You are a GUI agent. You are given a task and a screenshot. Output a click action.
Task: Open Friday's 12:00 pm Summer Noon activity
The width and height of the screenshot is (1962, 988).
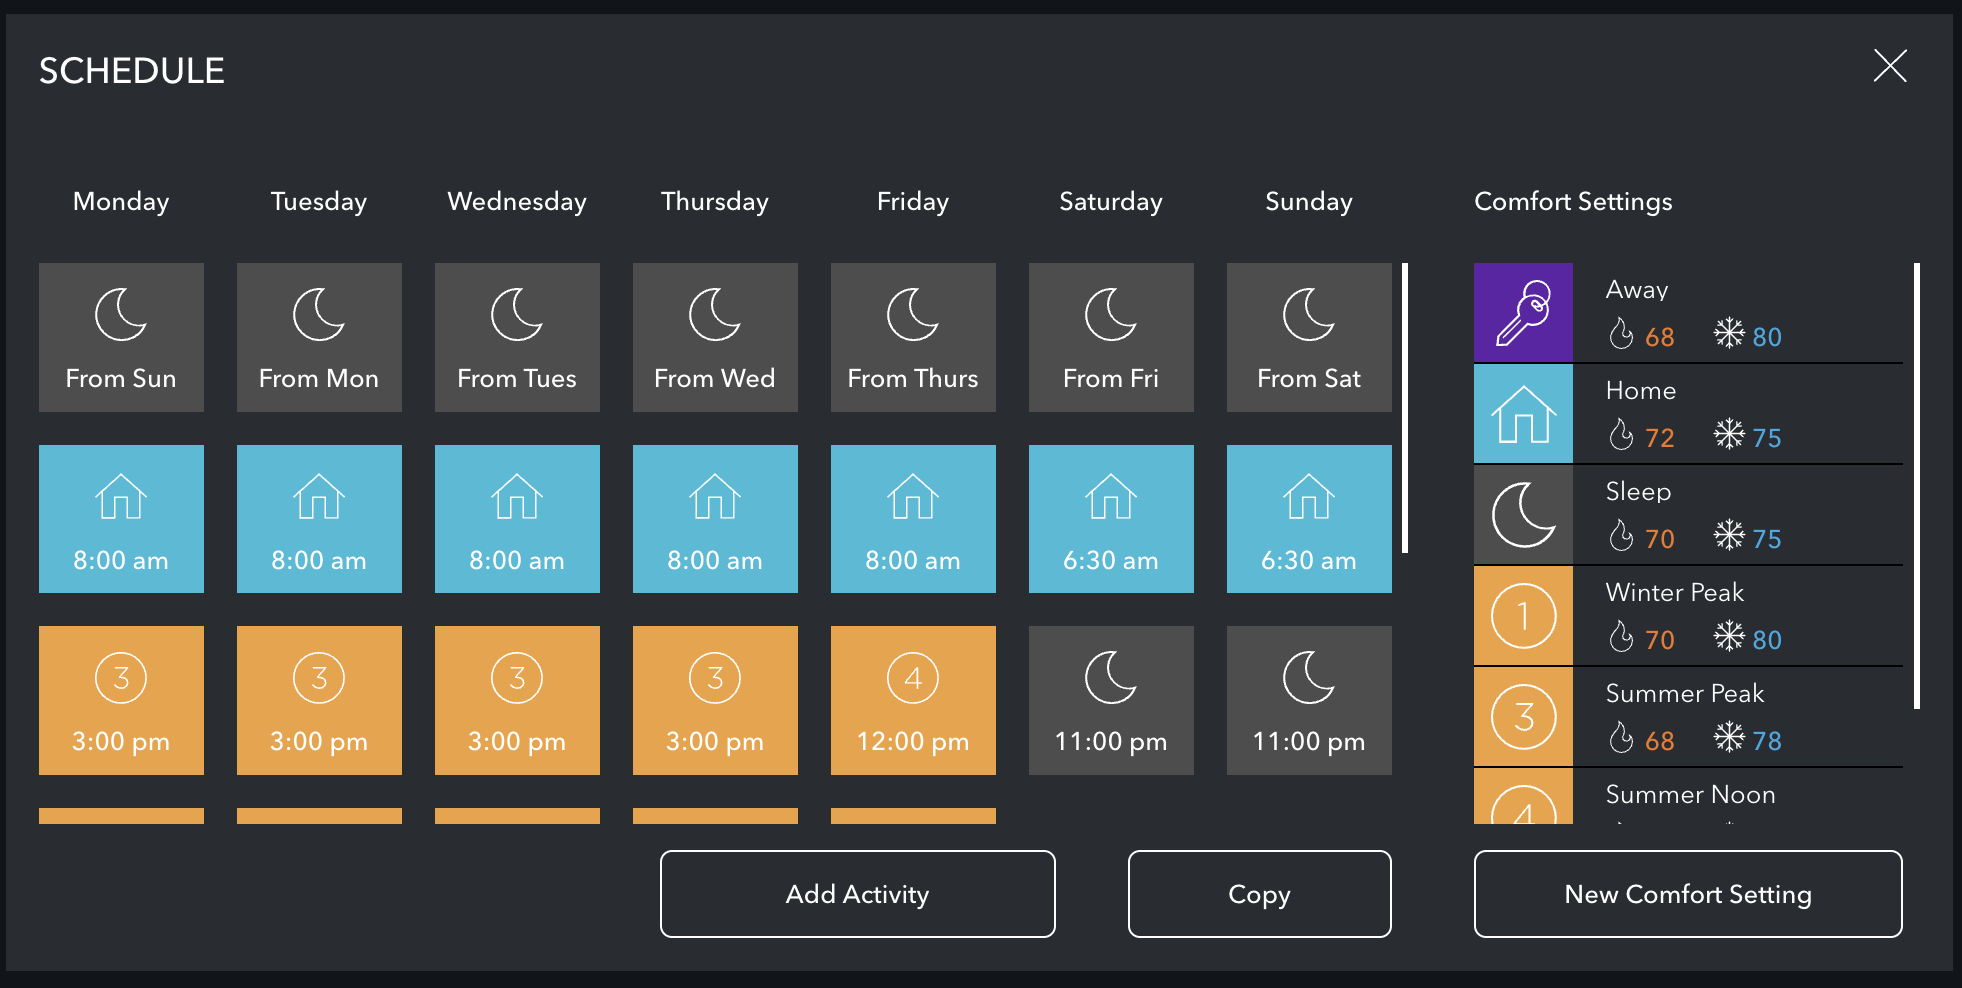tap(913, 700)
